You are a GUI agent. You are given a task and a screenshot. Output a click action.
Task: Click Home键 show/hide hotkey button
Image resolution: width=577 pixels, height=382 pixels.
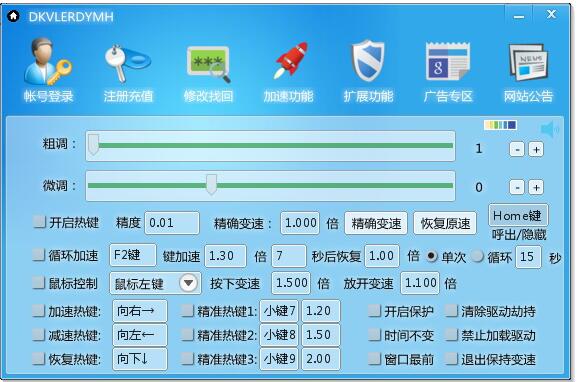(518, 215)
